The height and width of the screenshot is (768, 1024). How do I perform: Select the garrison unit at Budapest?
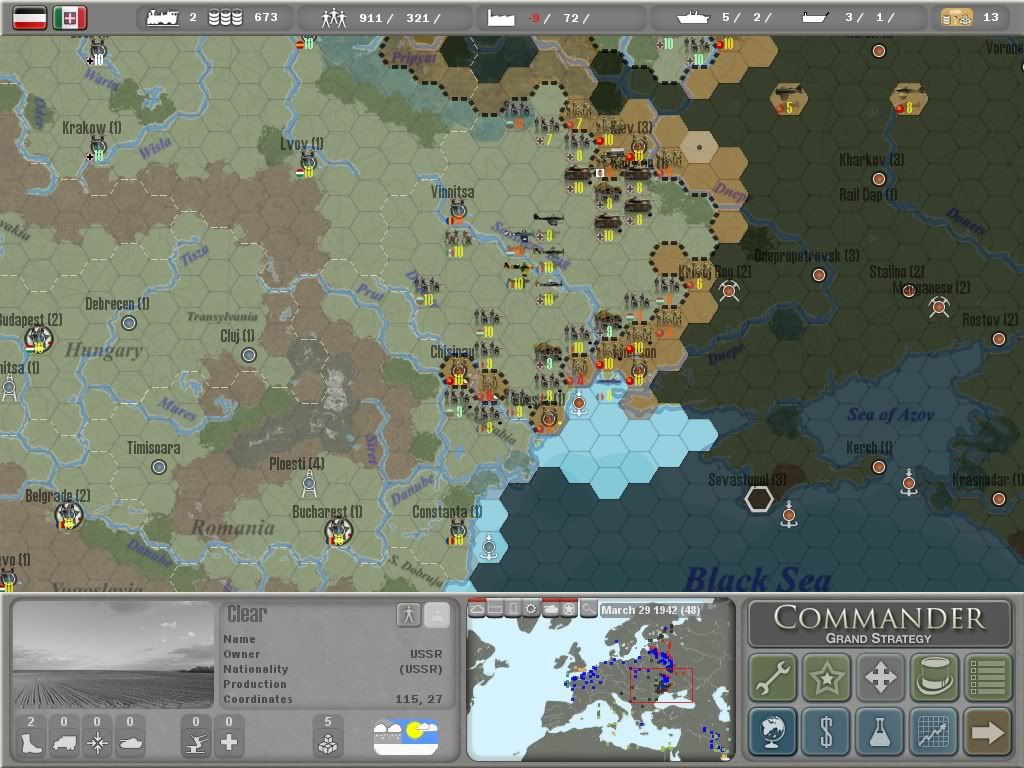(38, 338)
